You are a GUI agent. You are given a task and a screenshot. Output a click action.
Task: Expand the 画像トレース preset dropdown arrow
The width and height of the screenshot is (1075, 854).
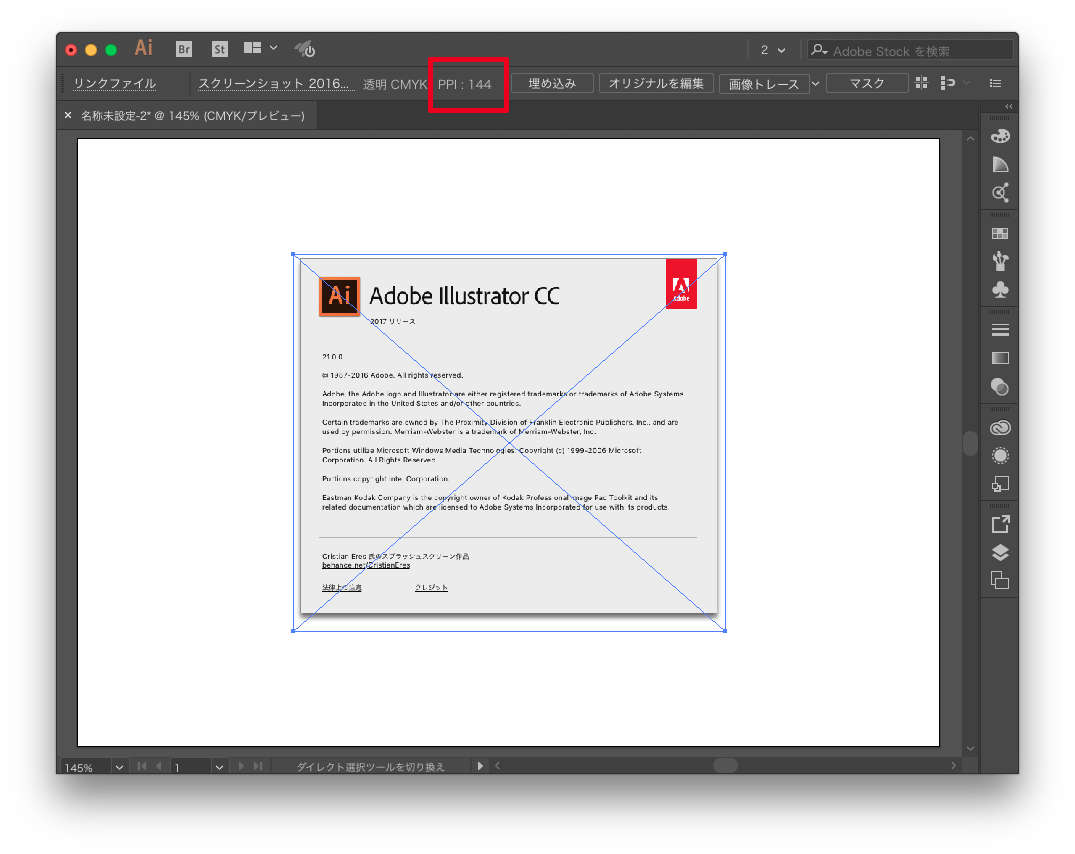816,84
